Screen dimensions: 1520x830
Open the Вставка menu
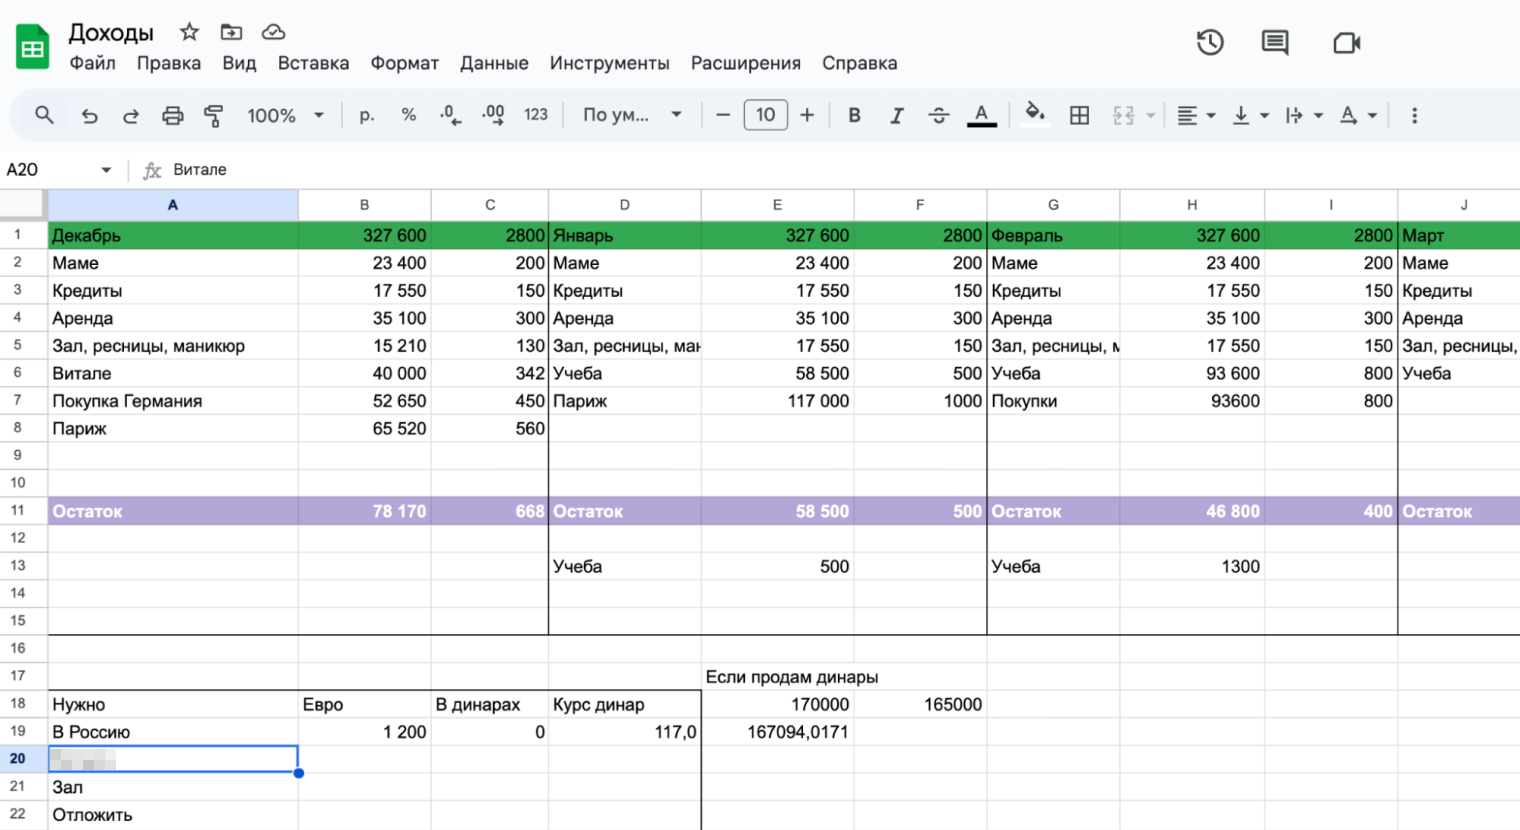click(x=313, y=63)
